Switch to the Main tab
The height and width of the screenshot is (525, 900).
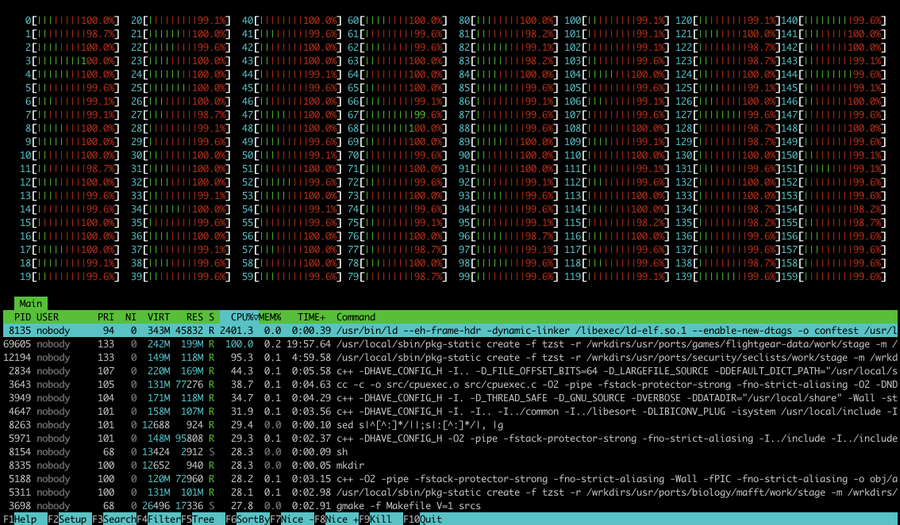31,304
